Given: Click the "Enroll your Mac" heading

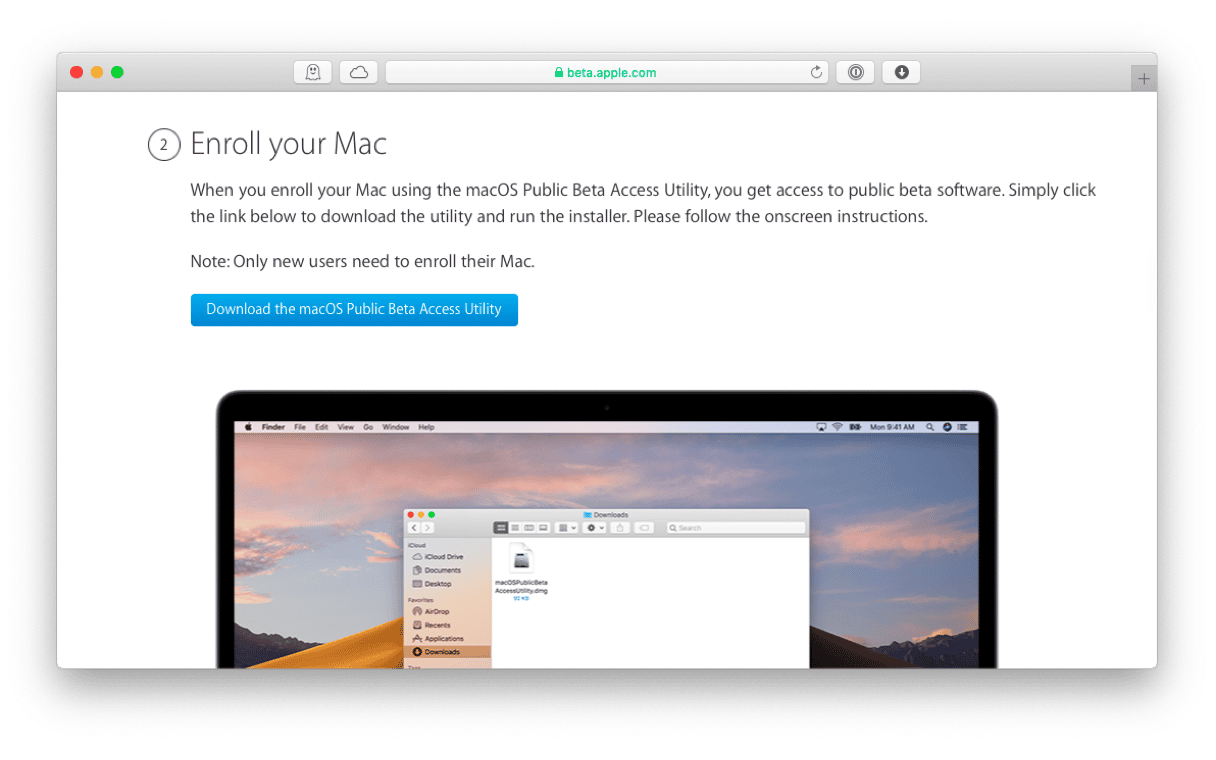Looking at the screenshot, I should click(x=288, y=144).
